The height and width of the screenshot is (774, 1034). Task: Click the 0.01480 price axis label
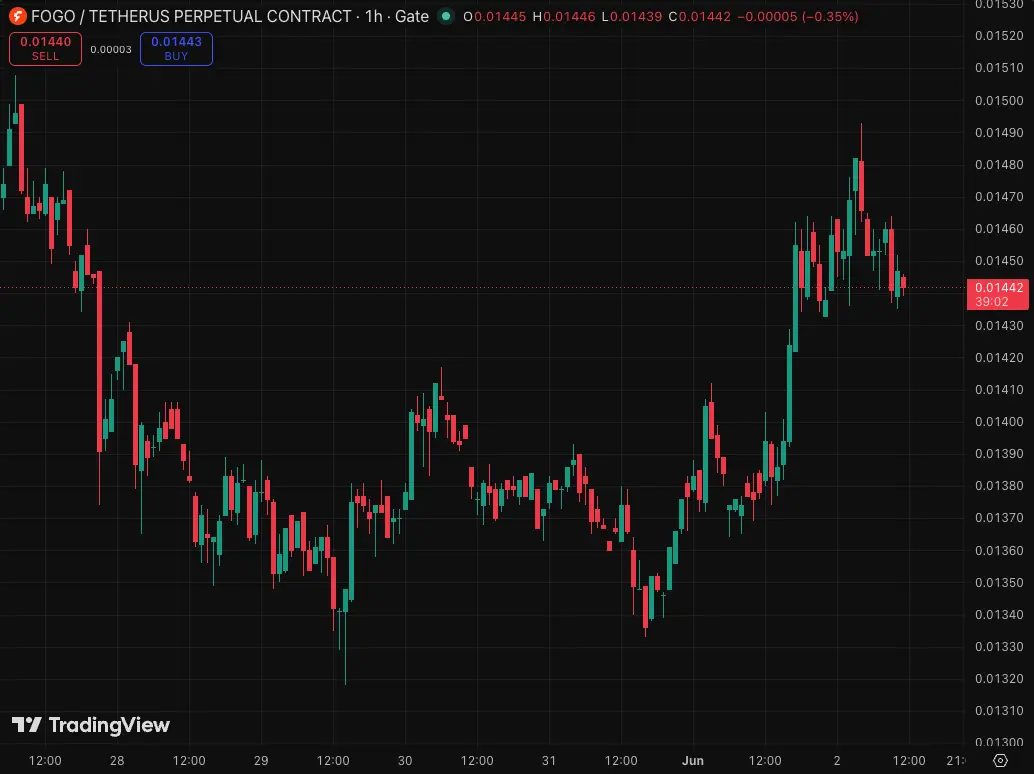click(999, 164)
